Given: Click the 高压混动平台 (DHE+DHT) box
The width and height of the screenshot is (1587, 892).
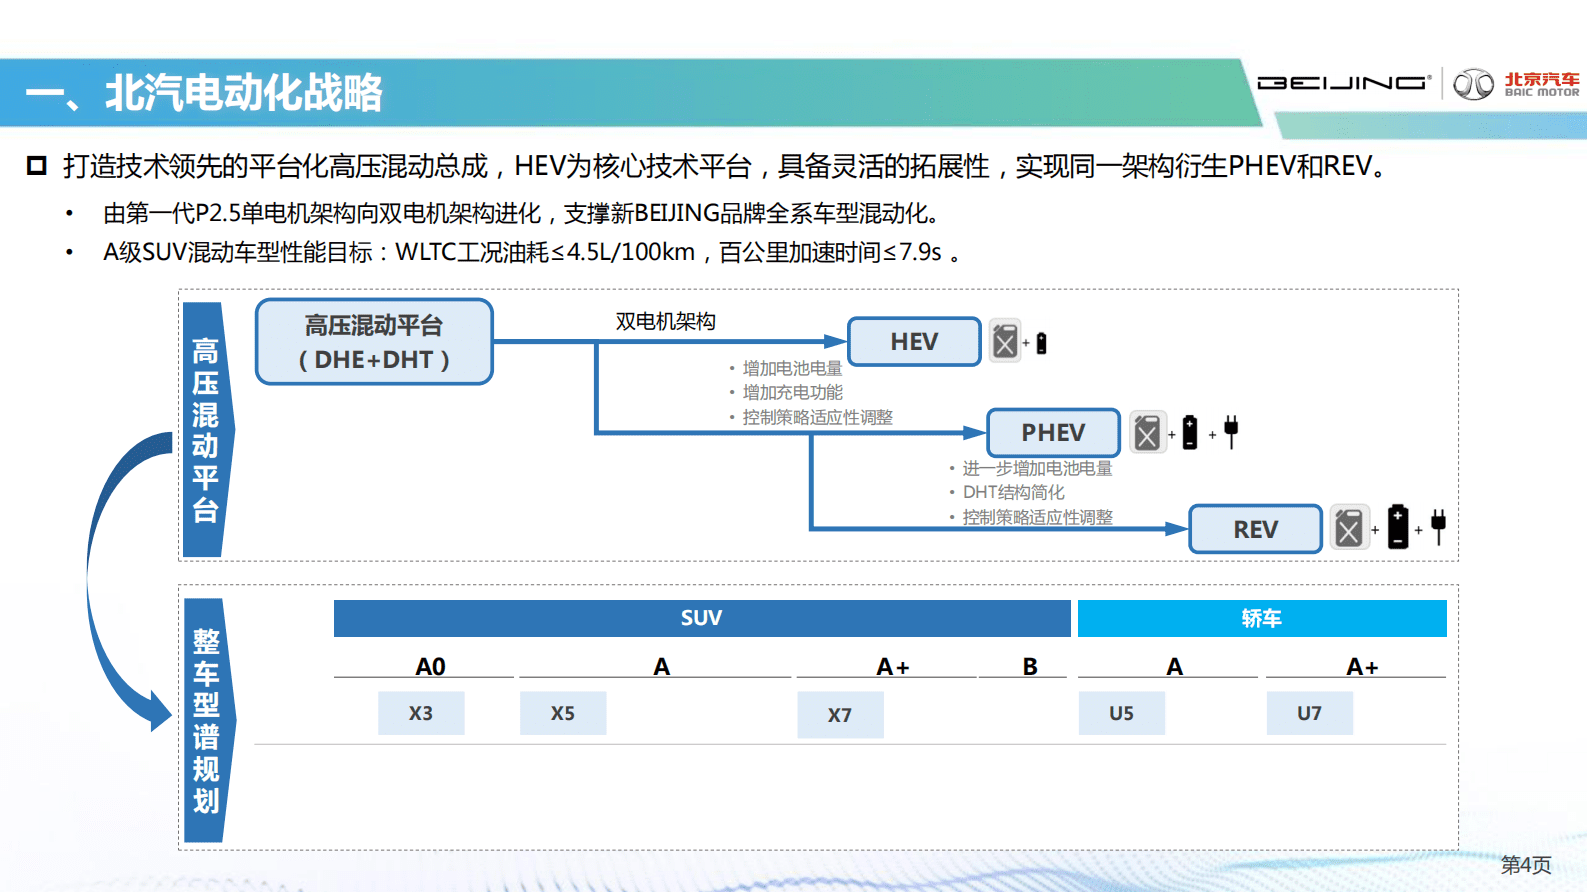Looking at the screenshot, I should 374,342.
